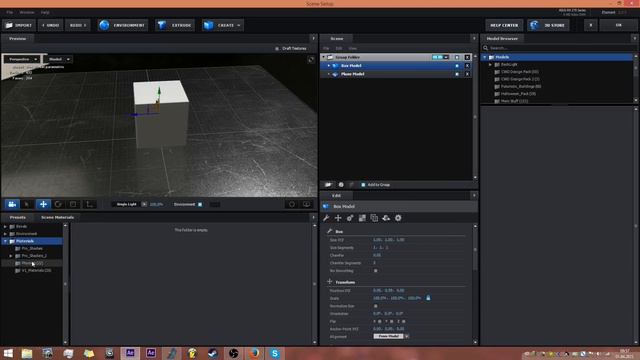Open the group number dropdown on Group Folder
Image resolution: width=640 pixels, height=360 pixels.
point(446,58)
